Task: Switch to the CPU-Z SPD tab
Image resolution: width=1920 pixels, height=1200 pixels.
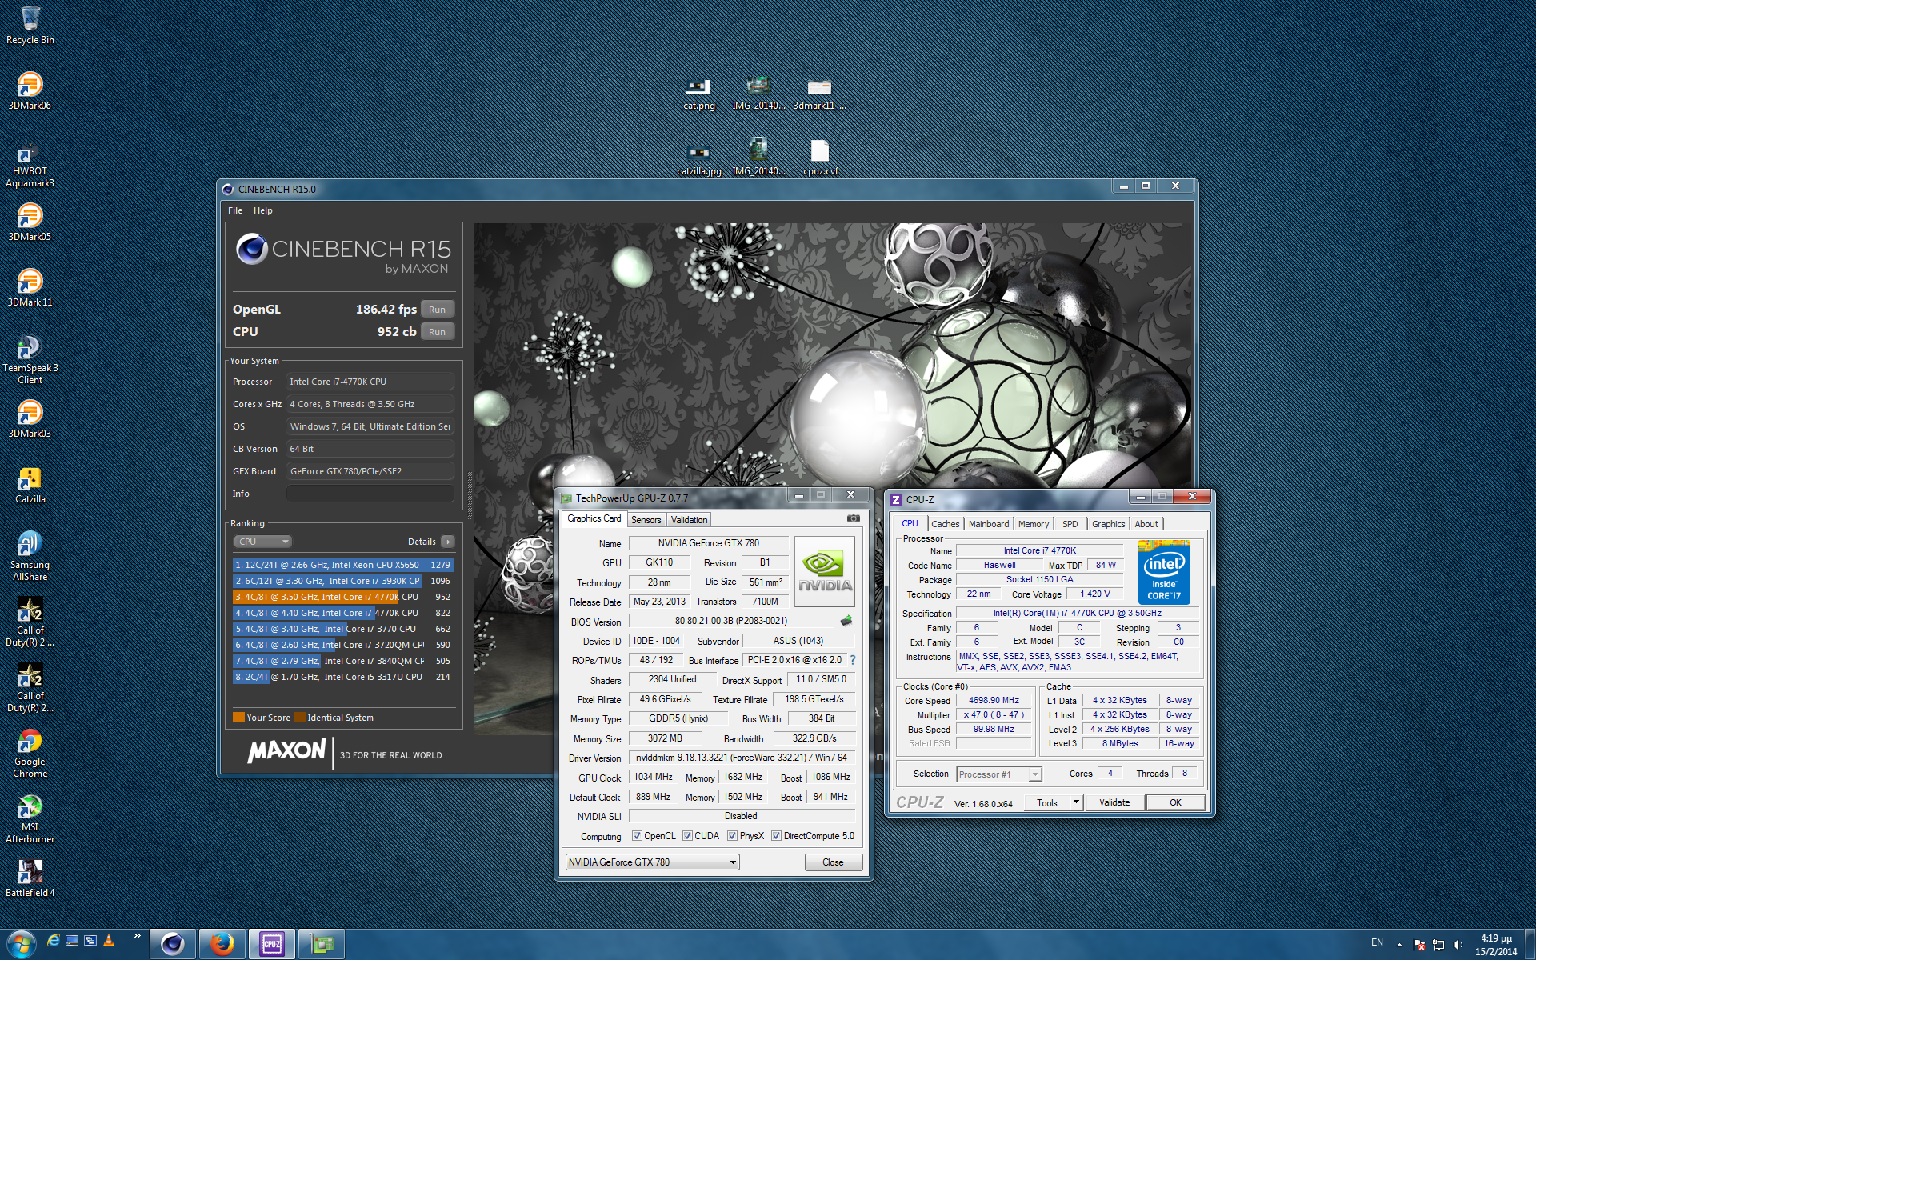Action: pyautogui.click(x=1070, y=524)
